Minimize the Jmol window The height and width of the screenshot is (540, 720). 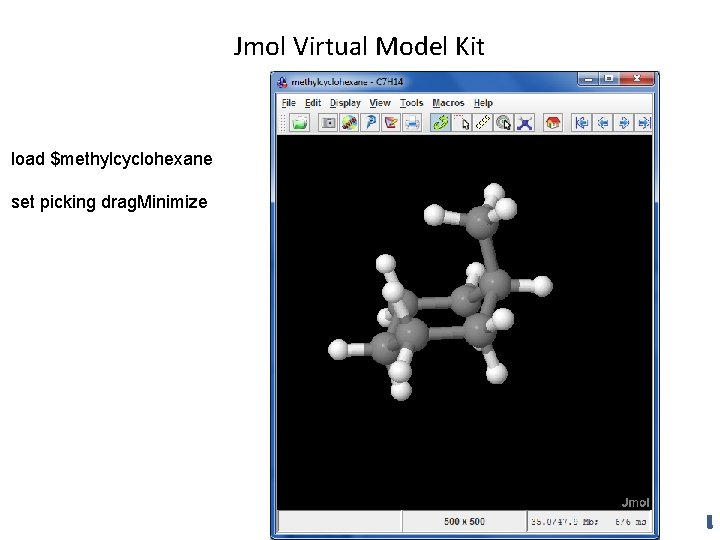pyautogui.click(x=589, y=79)
